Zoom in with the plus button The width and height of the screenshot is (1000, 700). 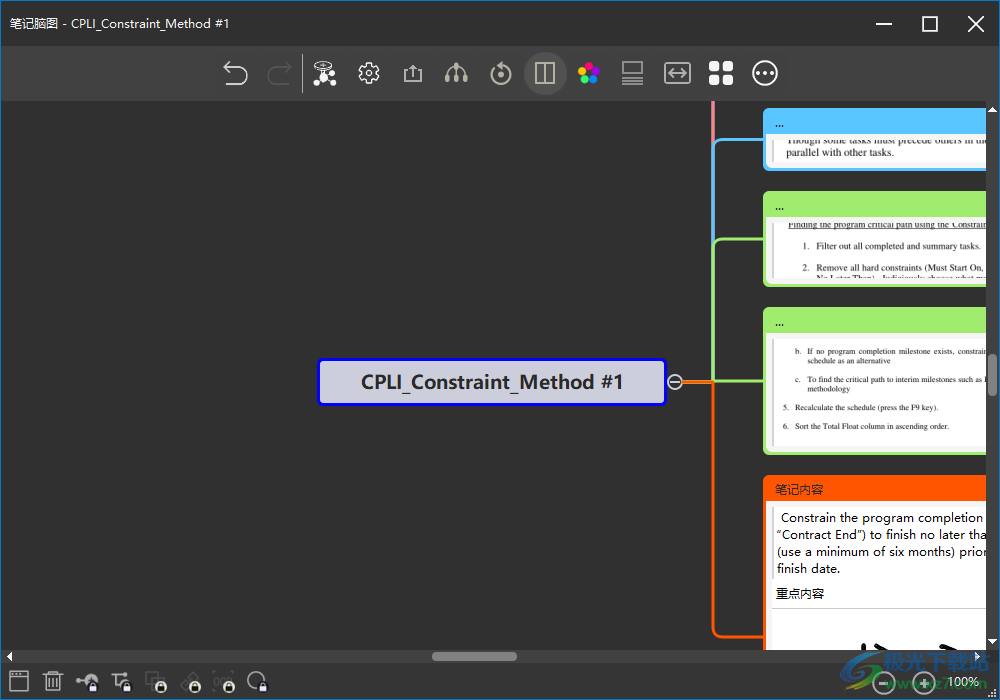tap(923, 683)
